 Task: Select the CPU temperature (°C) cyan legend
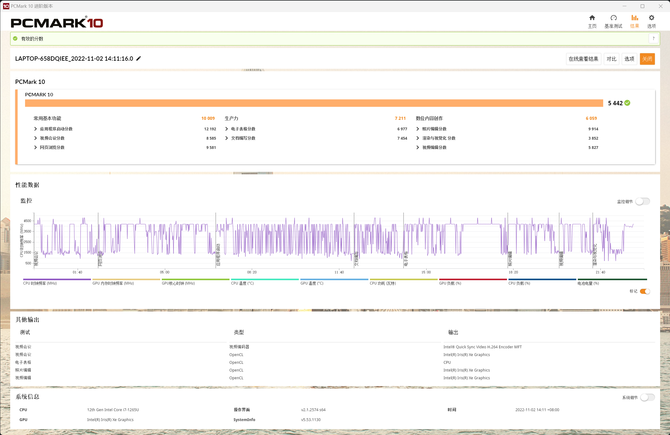264,282
